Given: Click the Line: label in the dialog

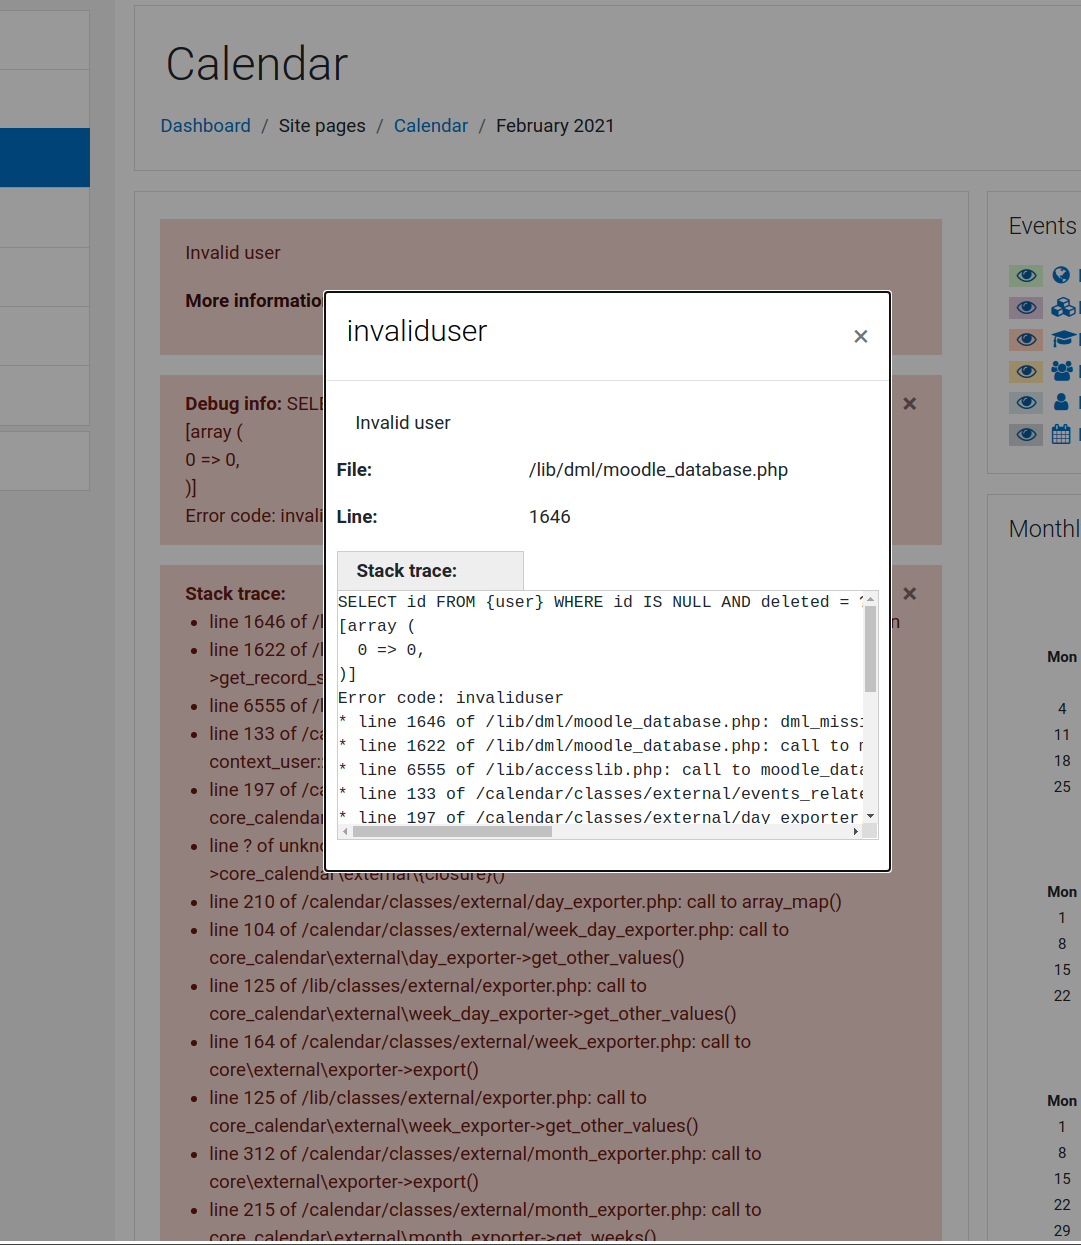Looking at the screenshot, I should coord(357,517).
